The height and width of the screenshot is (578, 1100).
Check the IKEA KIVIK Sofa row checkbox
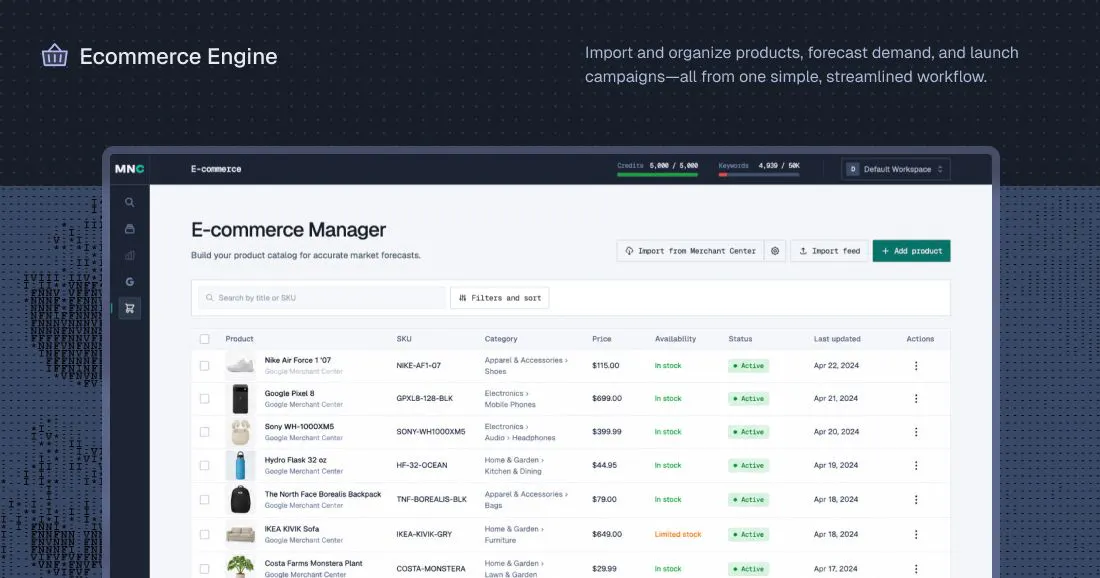click(x=204, y=535)
